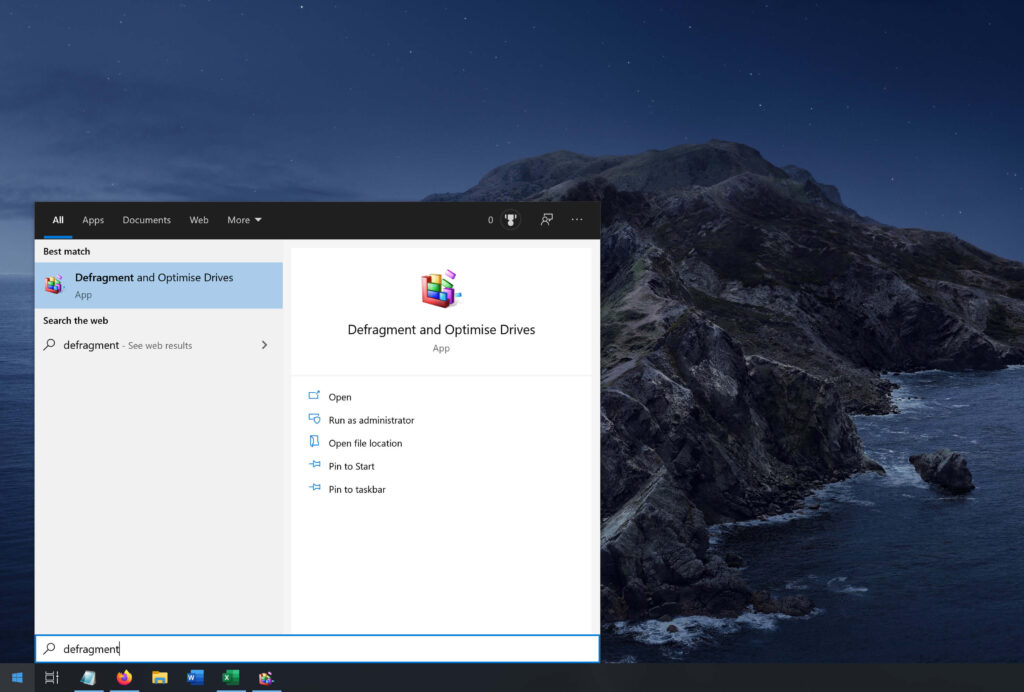
Task: Click the notepad-like app icon on taskbar
Action: (88, 678)
